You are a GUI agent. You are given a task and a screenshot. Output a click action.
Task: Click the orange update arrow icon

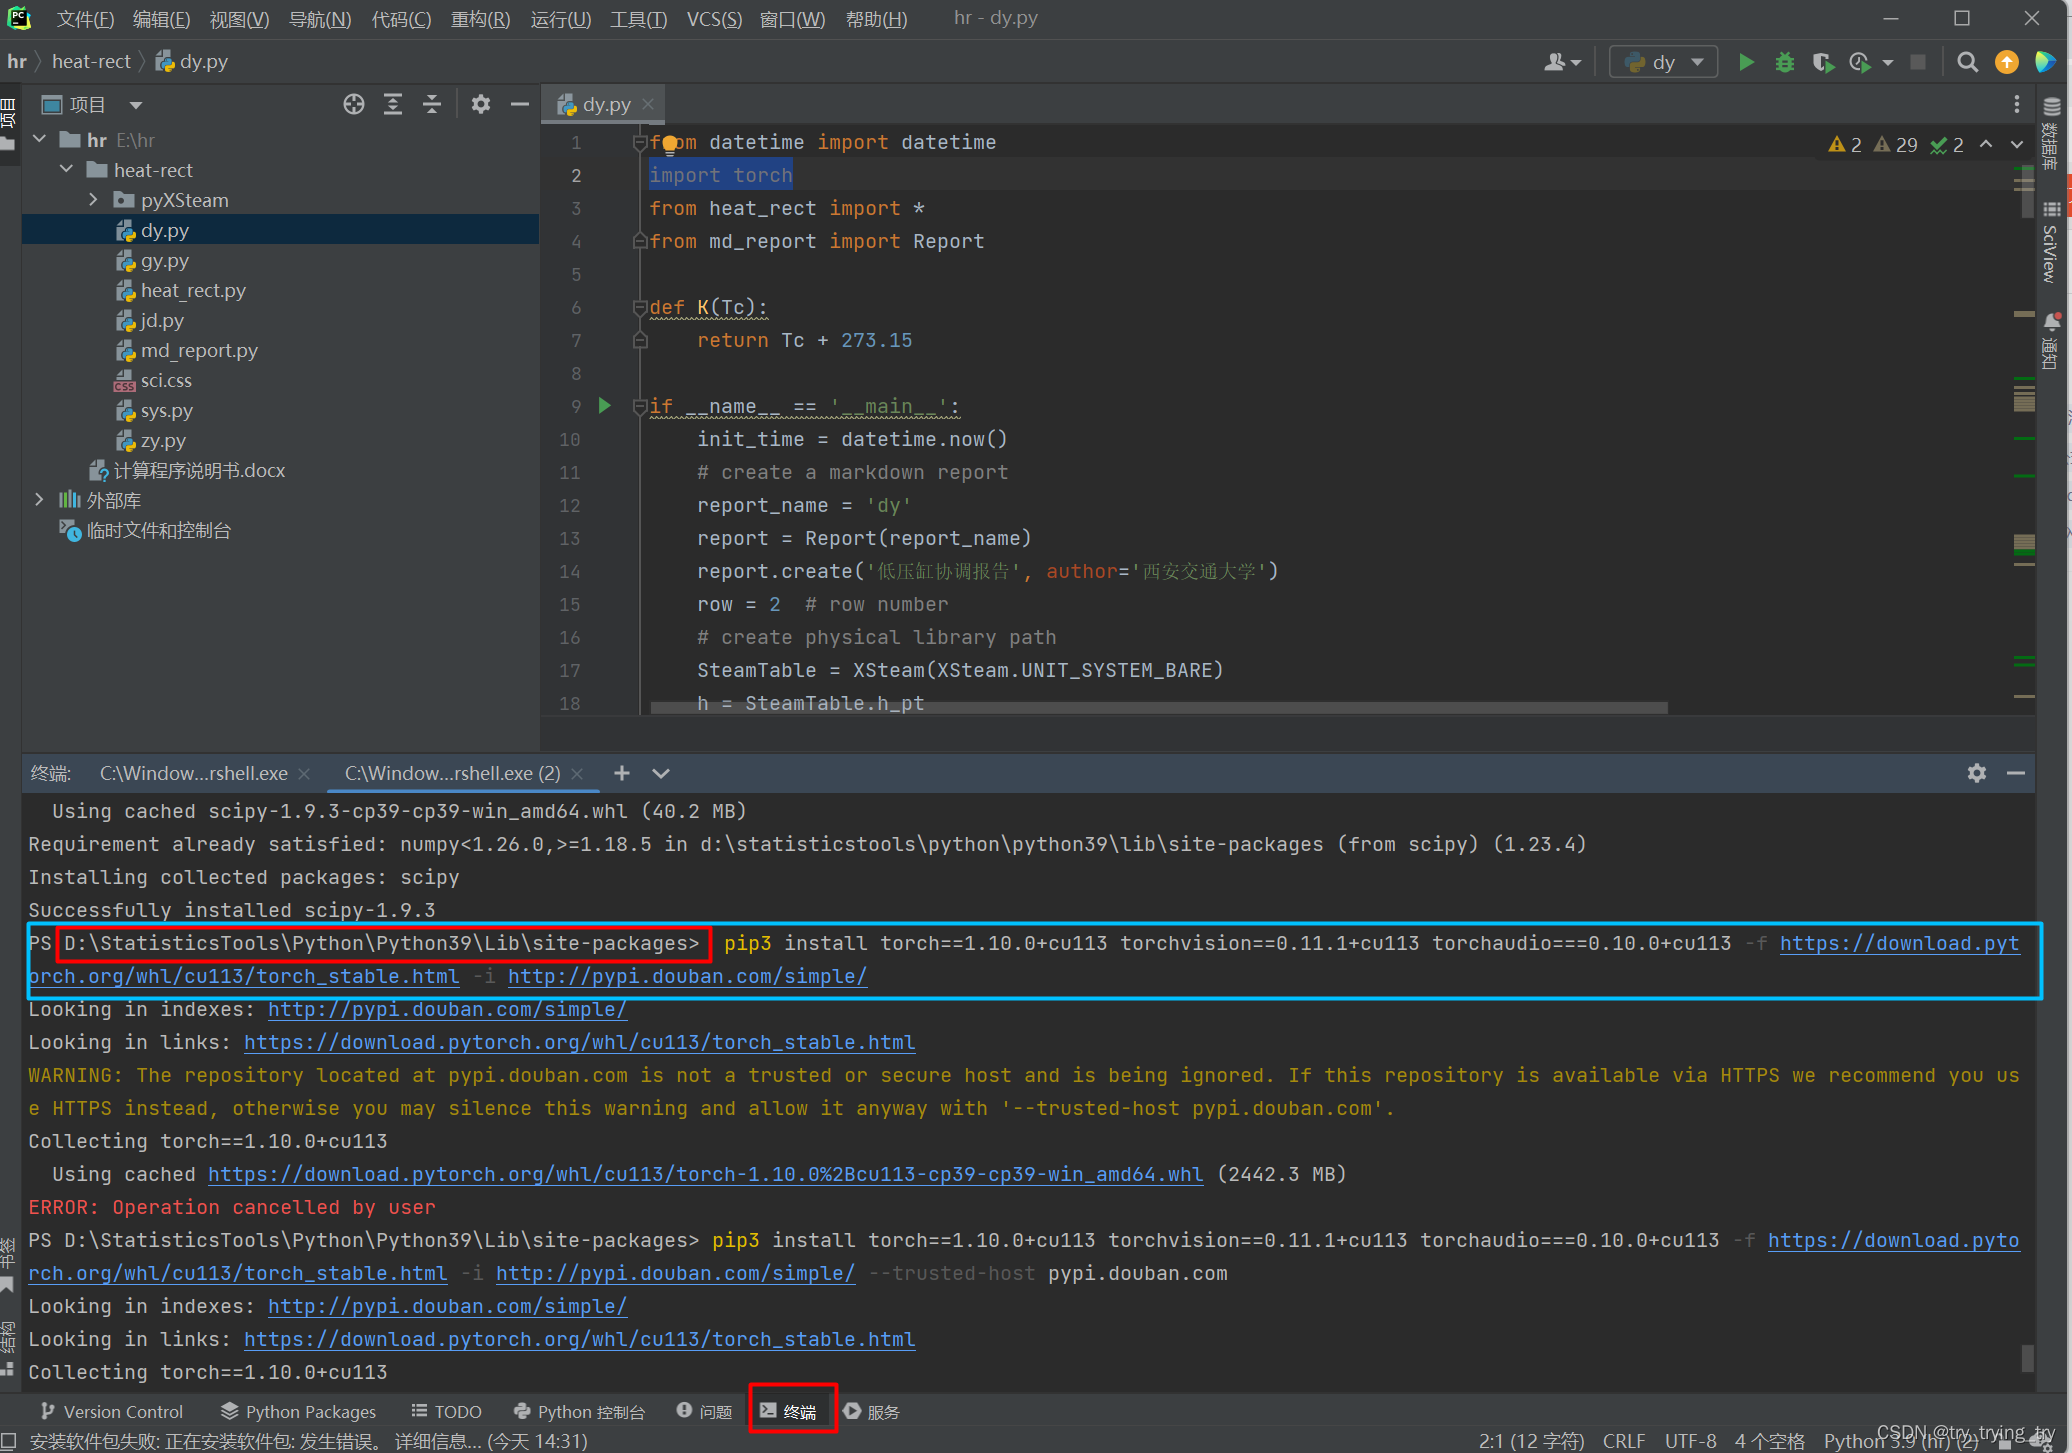coord(2006,62)
